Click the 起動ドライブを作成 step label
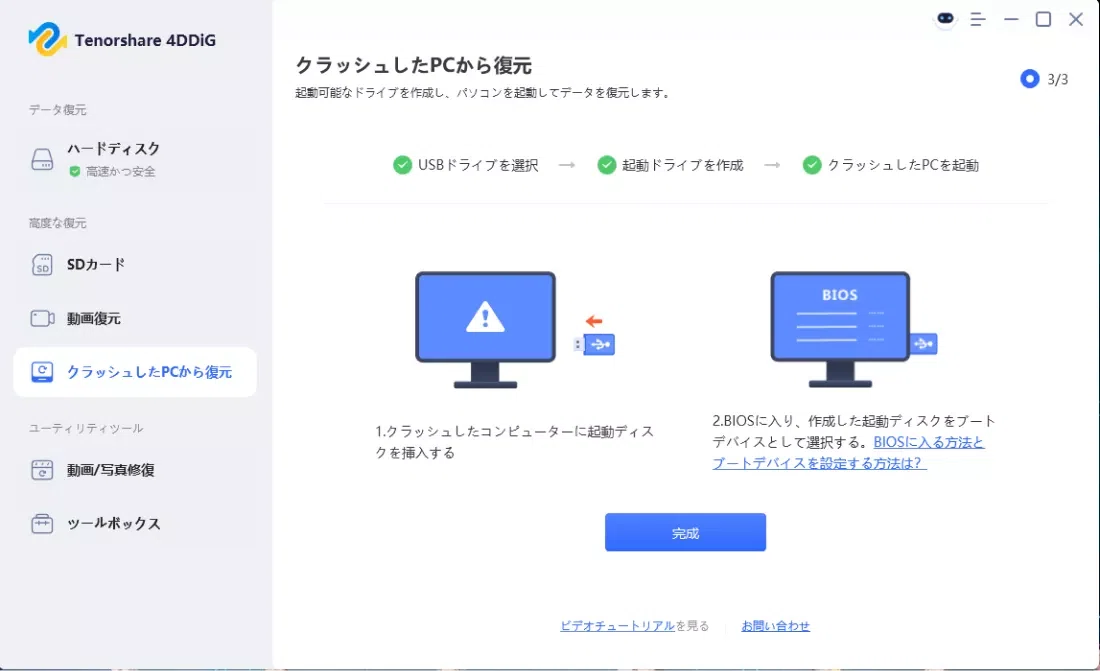The width and height of the screenshot is (1100, 671). 683,165
